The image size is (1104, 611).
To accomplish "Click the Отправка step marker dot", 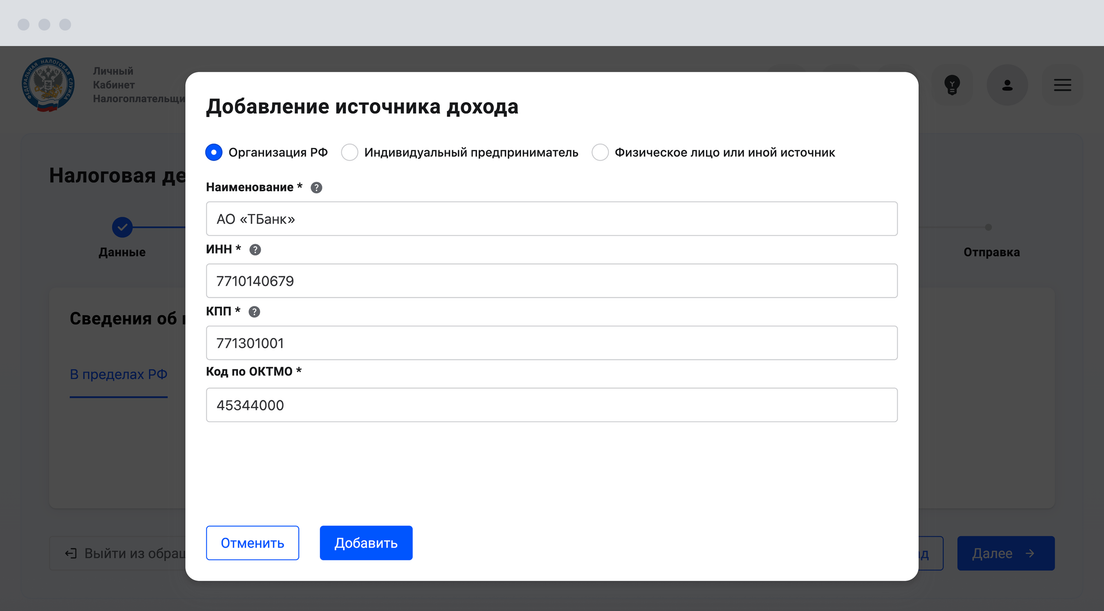I will pyautogui.click(x=989, y=227).
